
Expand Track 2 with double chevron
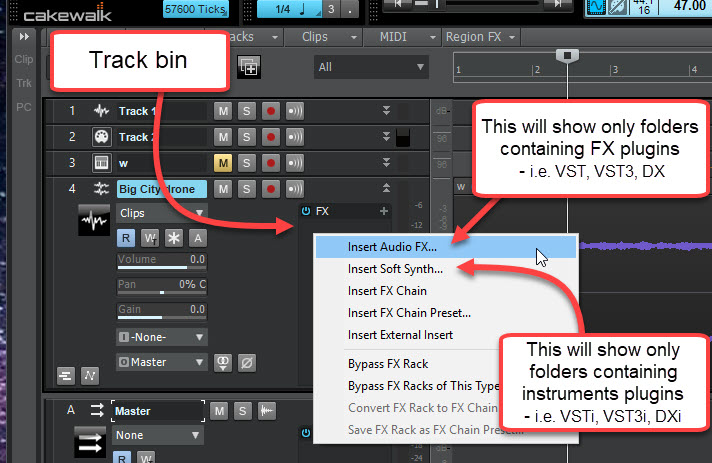[386, 136]
